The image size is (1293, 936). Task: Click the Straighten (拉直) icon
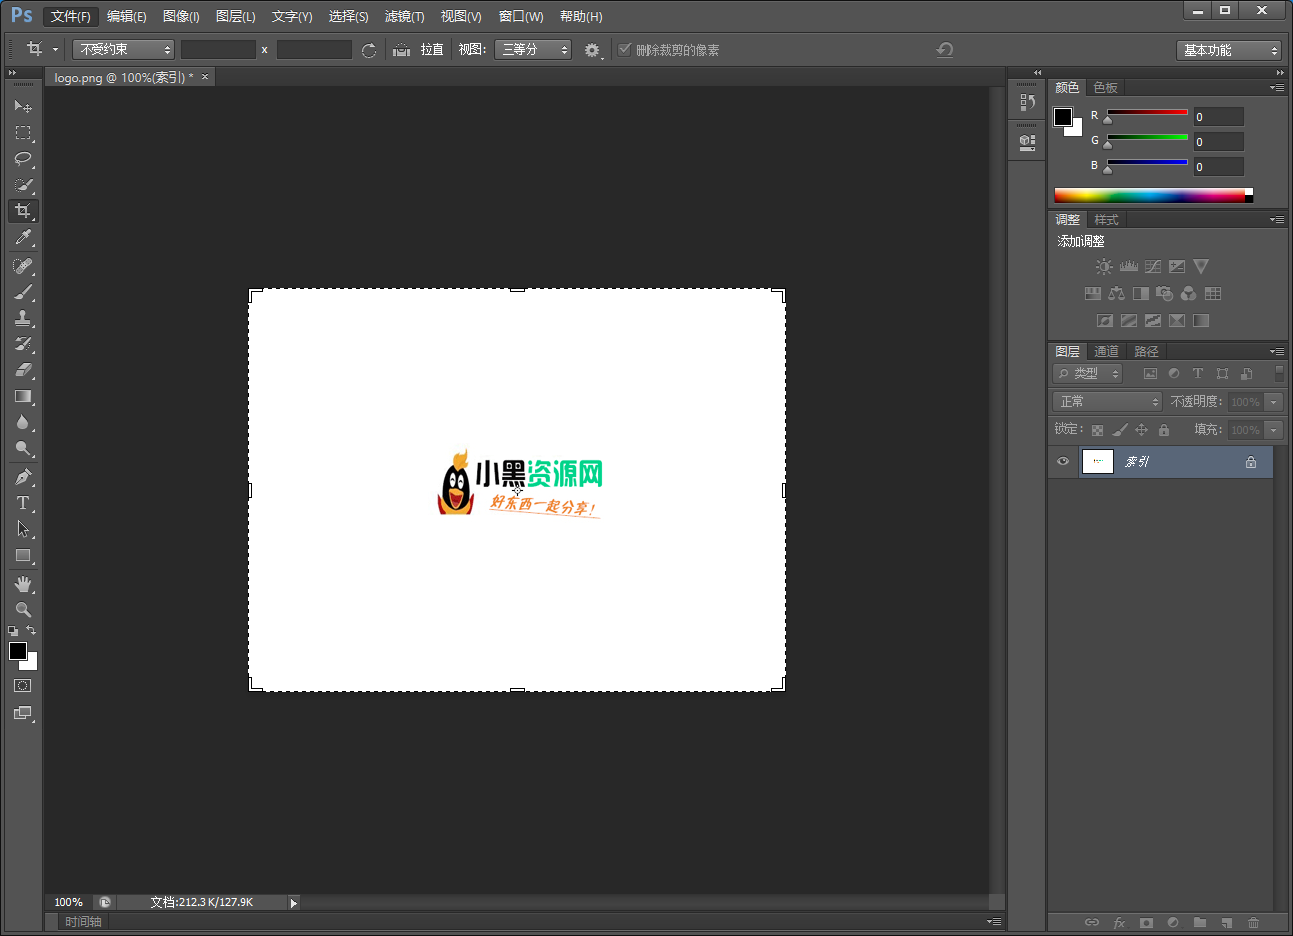pyautogui.click(x=402, y=50)
